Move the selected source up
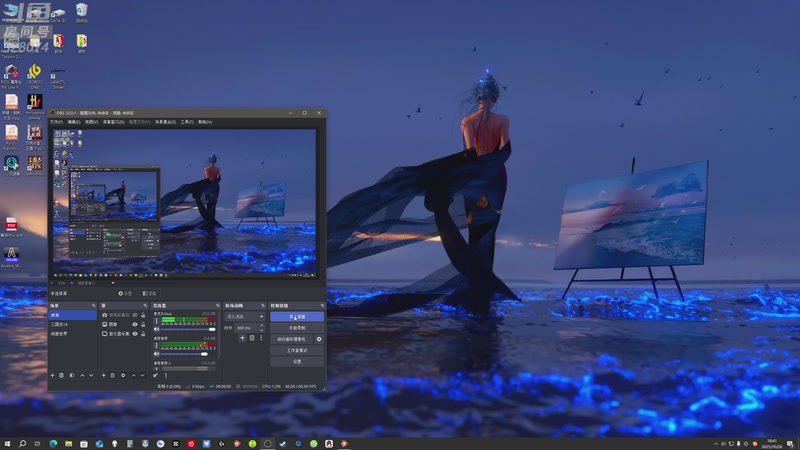Viewport: 800px width, 450px height. coord(134,376)
